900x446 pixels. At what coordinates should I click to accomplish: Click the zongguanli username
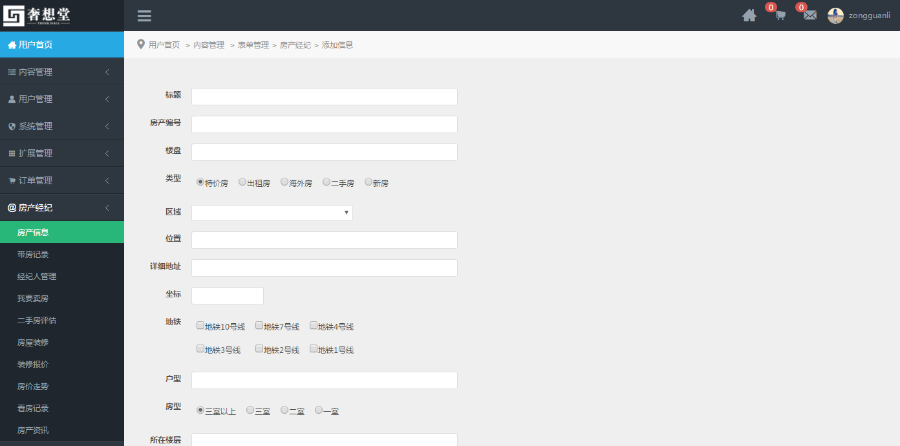click(870, 15)
